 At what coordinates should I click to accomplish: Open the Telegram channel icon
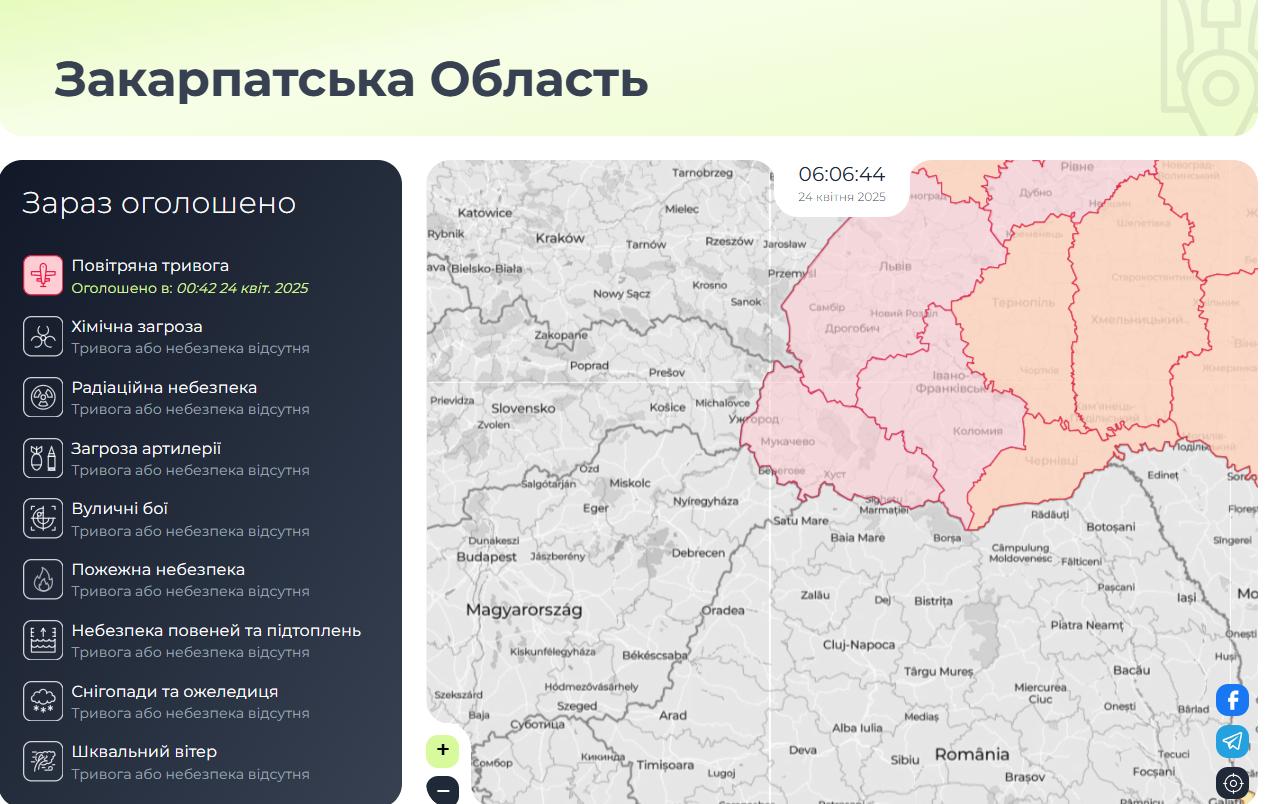1233,741
